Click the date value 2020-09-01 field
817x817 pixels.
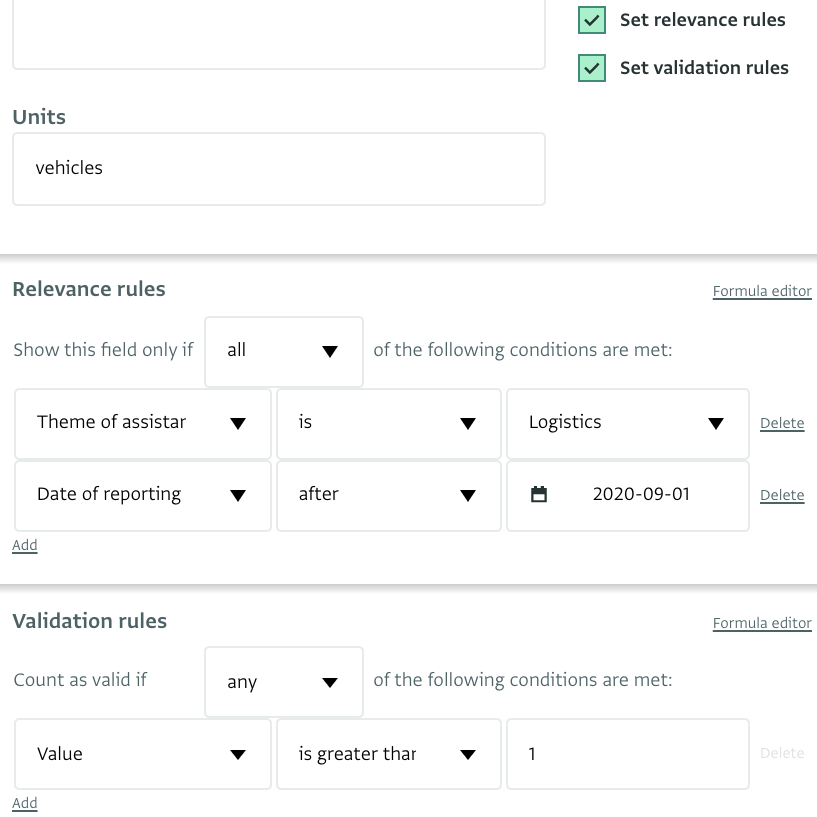click(x=641, y=494)
